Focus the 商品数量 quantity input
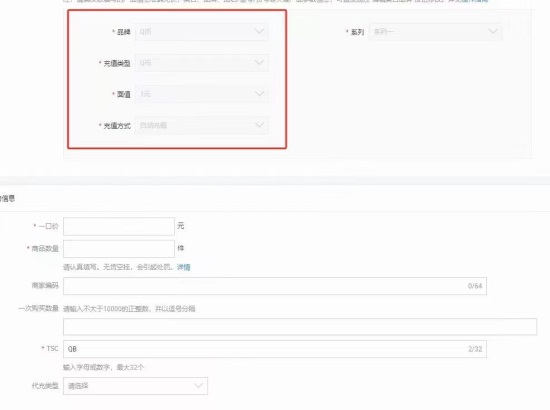Viewport: 550px width, 410px height. point(119,249)
